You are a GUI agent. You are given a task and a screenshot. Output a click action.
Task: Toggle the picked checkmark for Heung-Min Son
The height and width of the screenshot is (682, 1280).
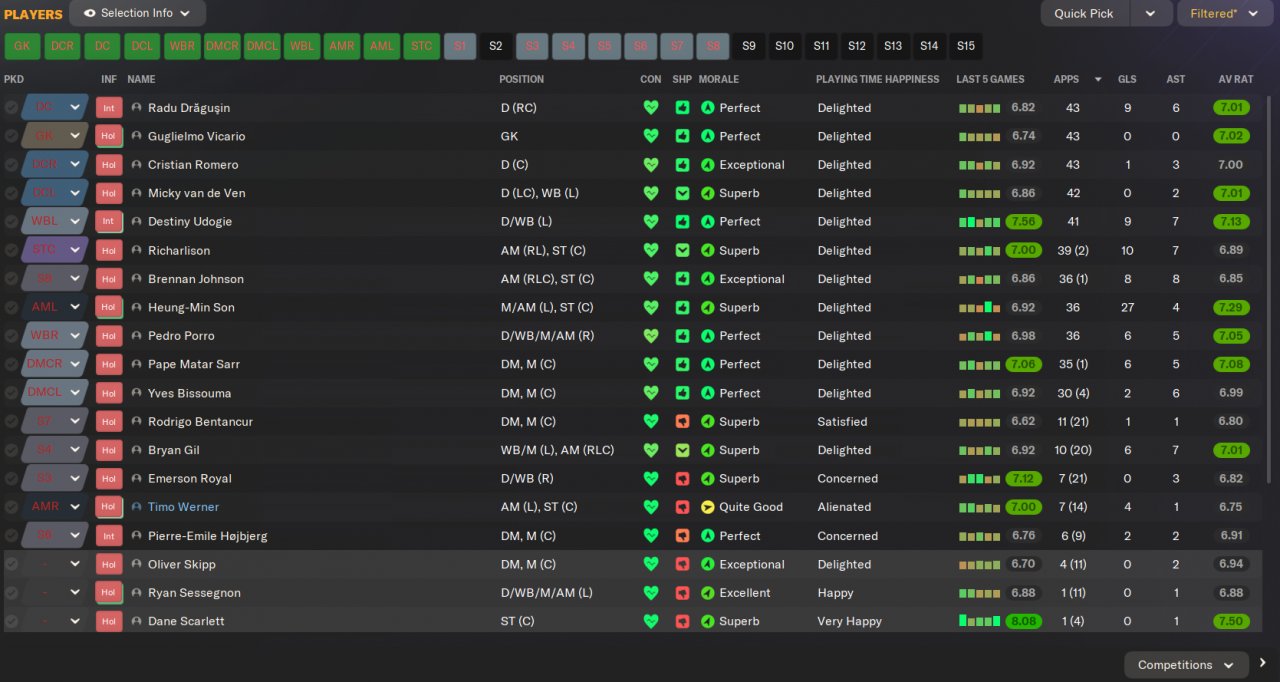11,308
